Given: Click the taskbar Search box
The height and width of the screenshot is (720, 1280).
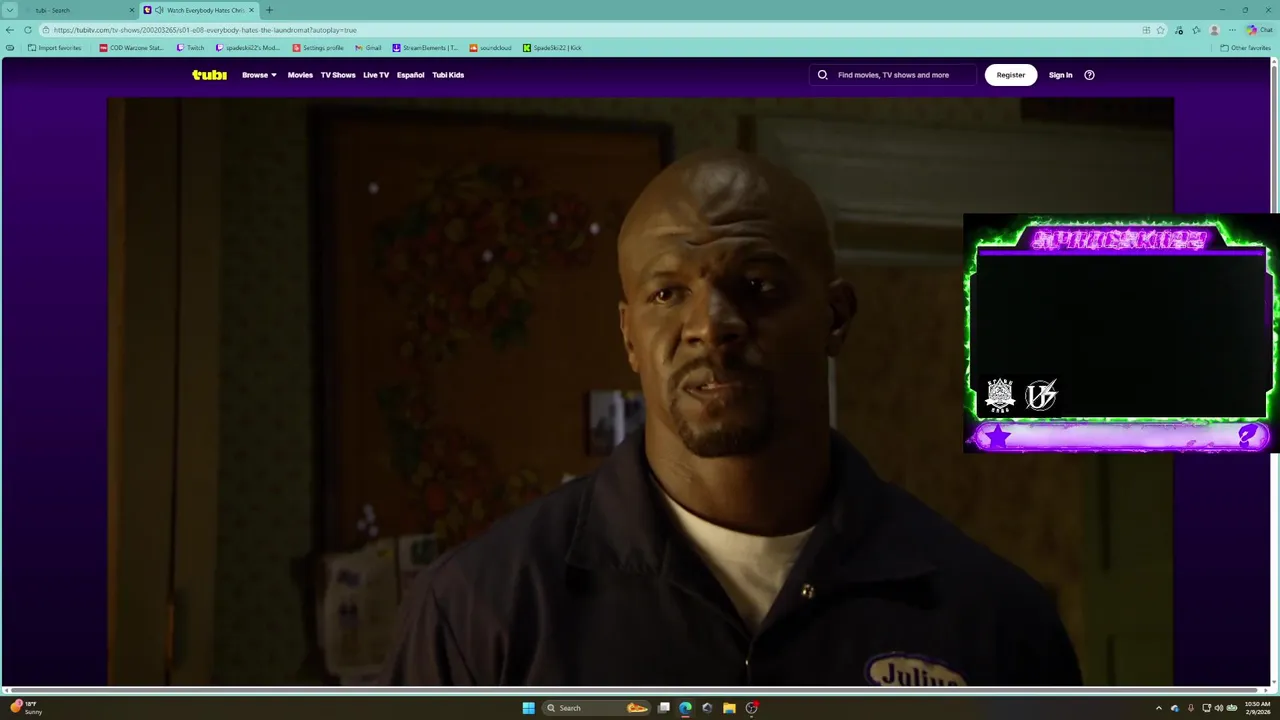Looking at the screenshot, I should [x=597, y=708].
